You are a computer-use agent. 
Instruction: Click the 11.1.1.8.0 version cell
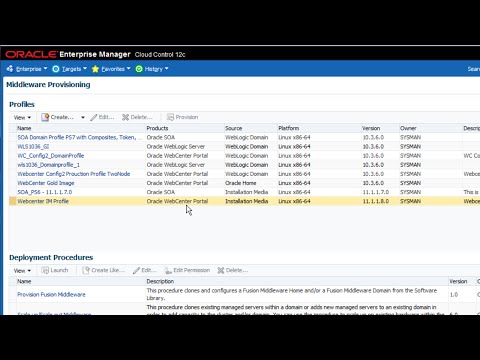click(x=376, y=201)
